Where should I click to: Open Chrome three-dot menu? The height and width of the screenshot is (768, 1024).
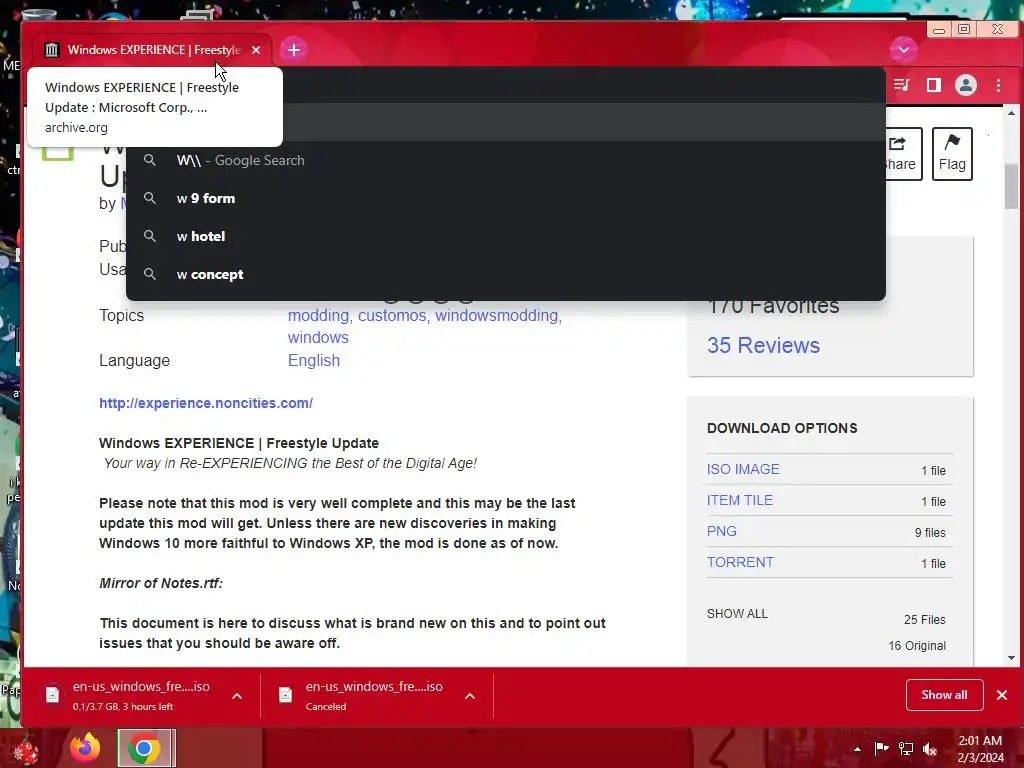click(998, 85)
